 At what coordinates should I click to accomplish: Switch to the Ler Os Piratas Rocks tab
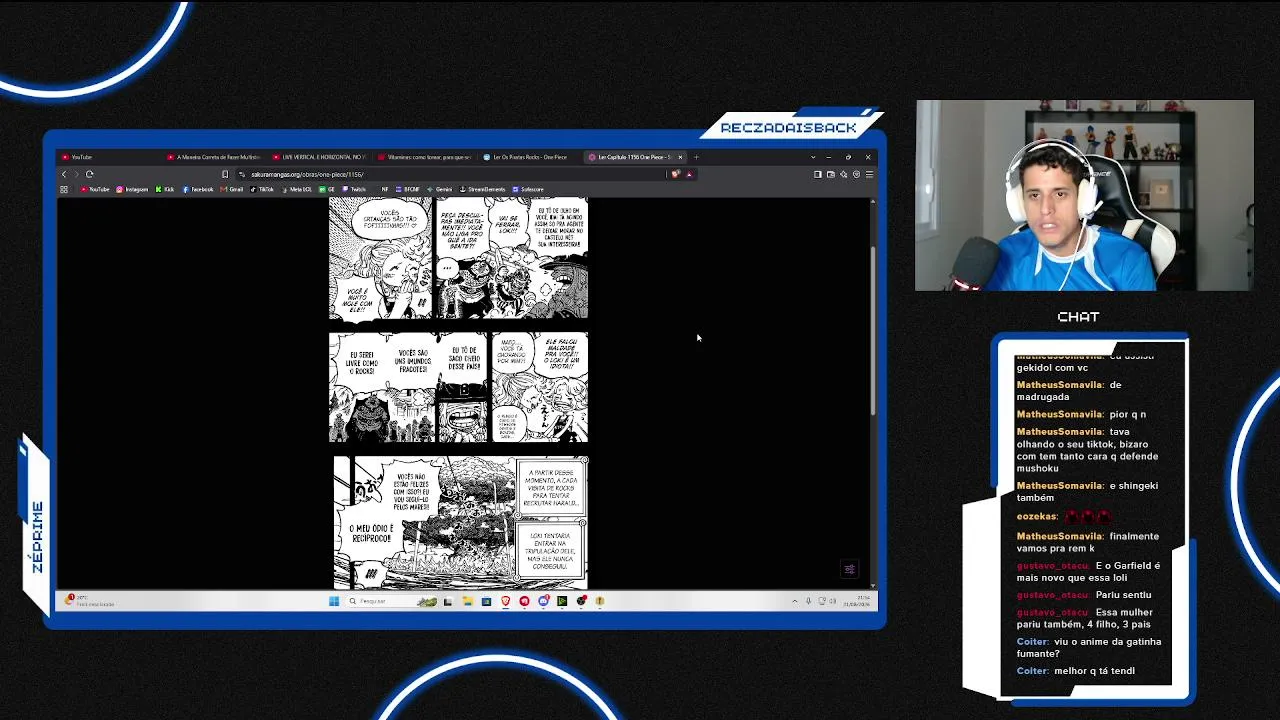[531, 157]
